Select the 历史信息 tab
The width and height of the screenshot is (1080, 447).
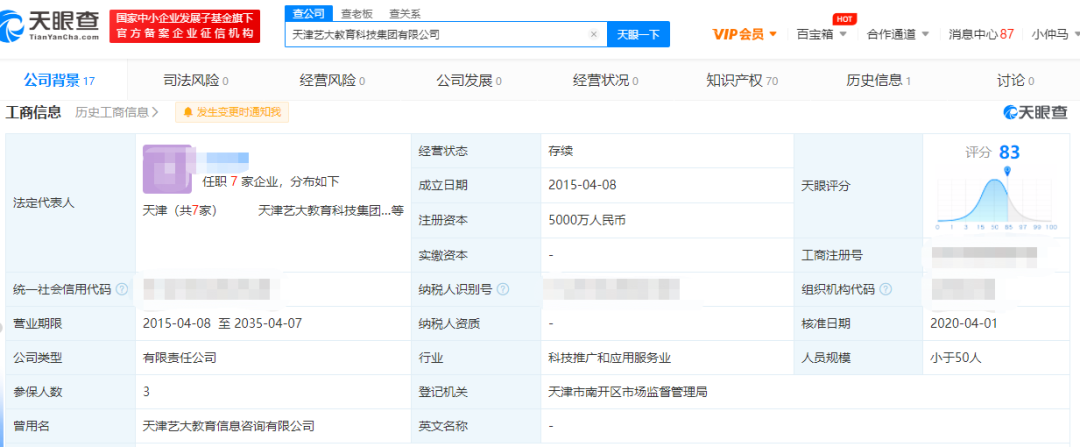click(x=878, y=81)
